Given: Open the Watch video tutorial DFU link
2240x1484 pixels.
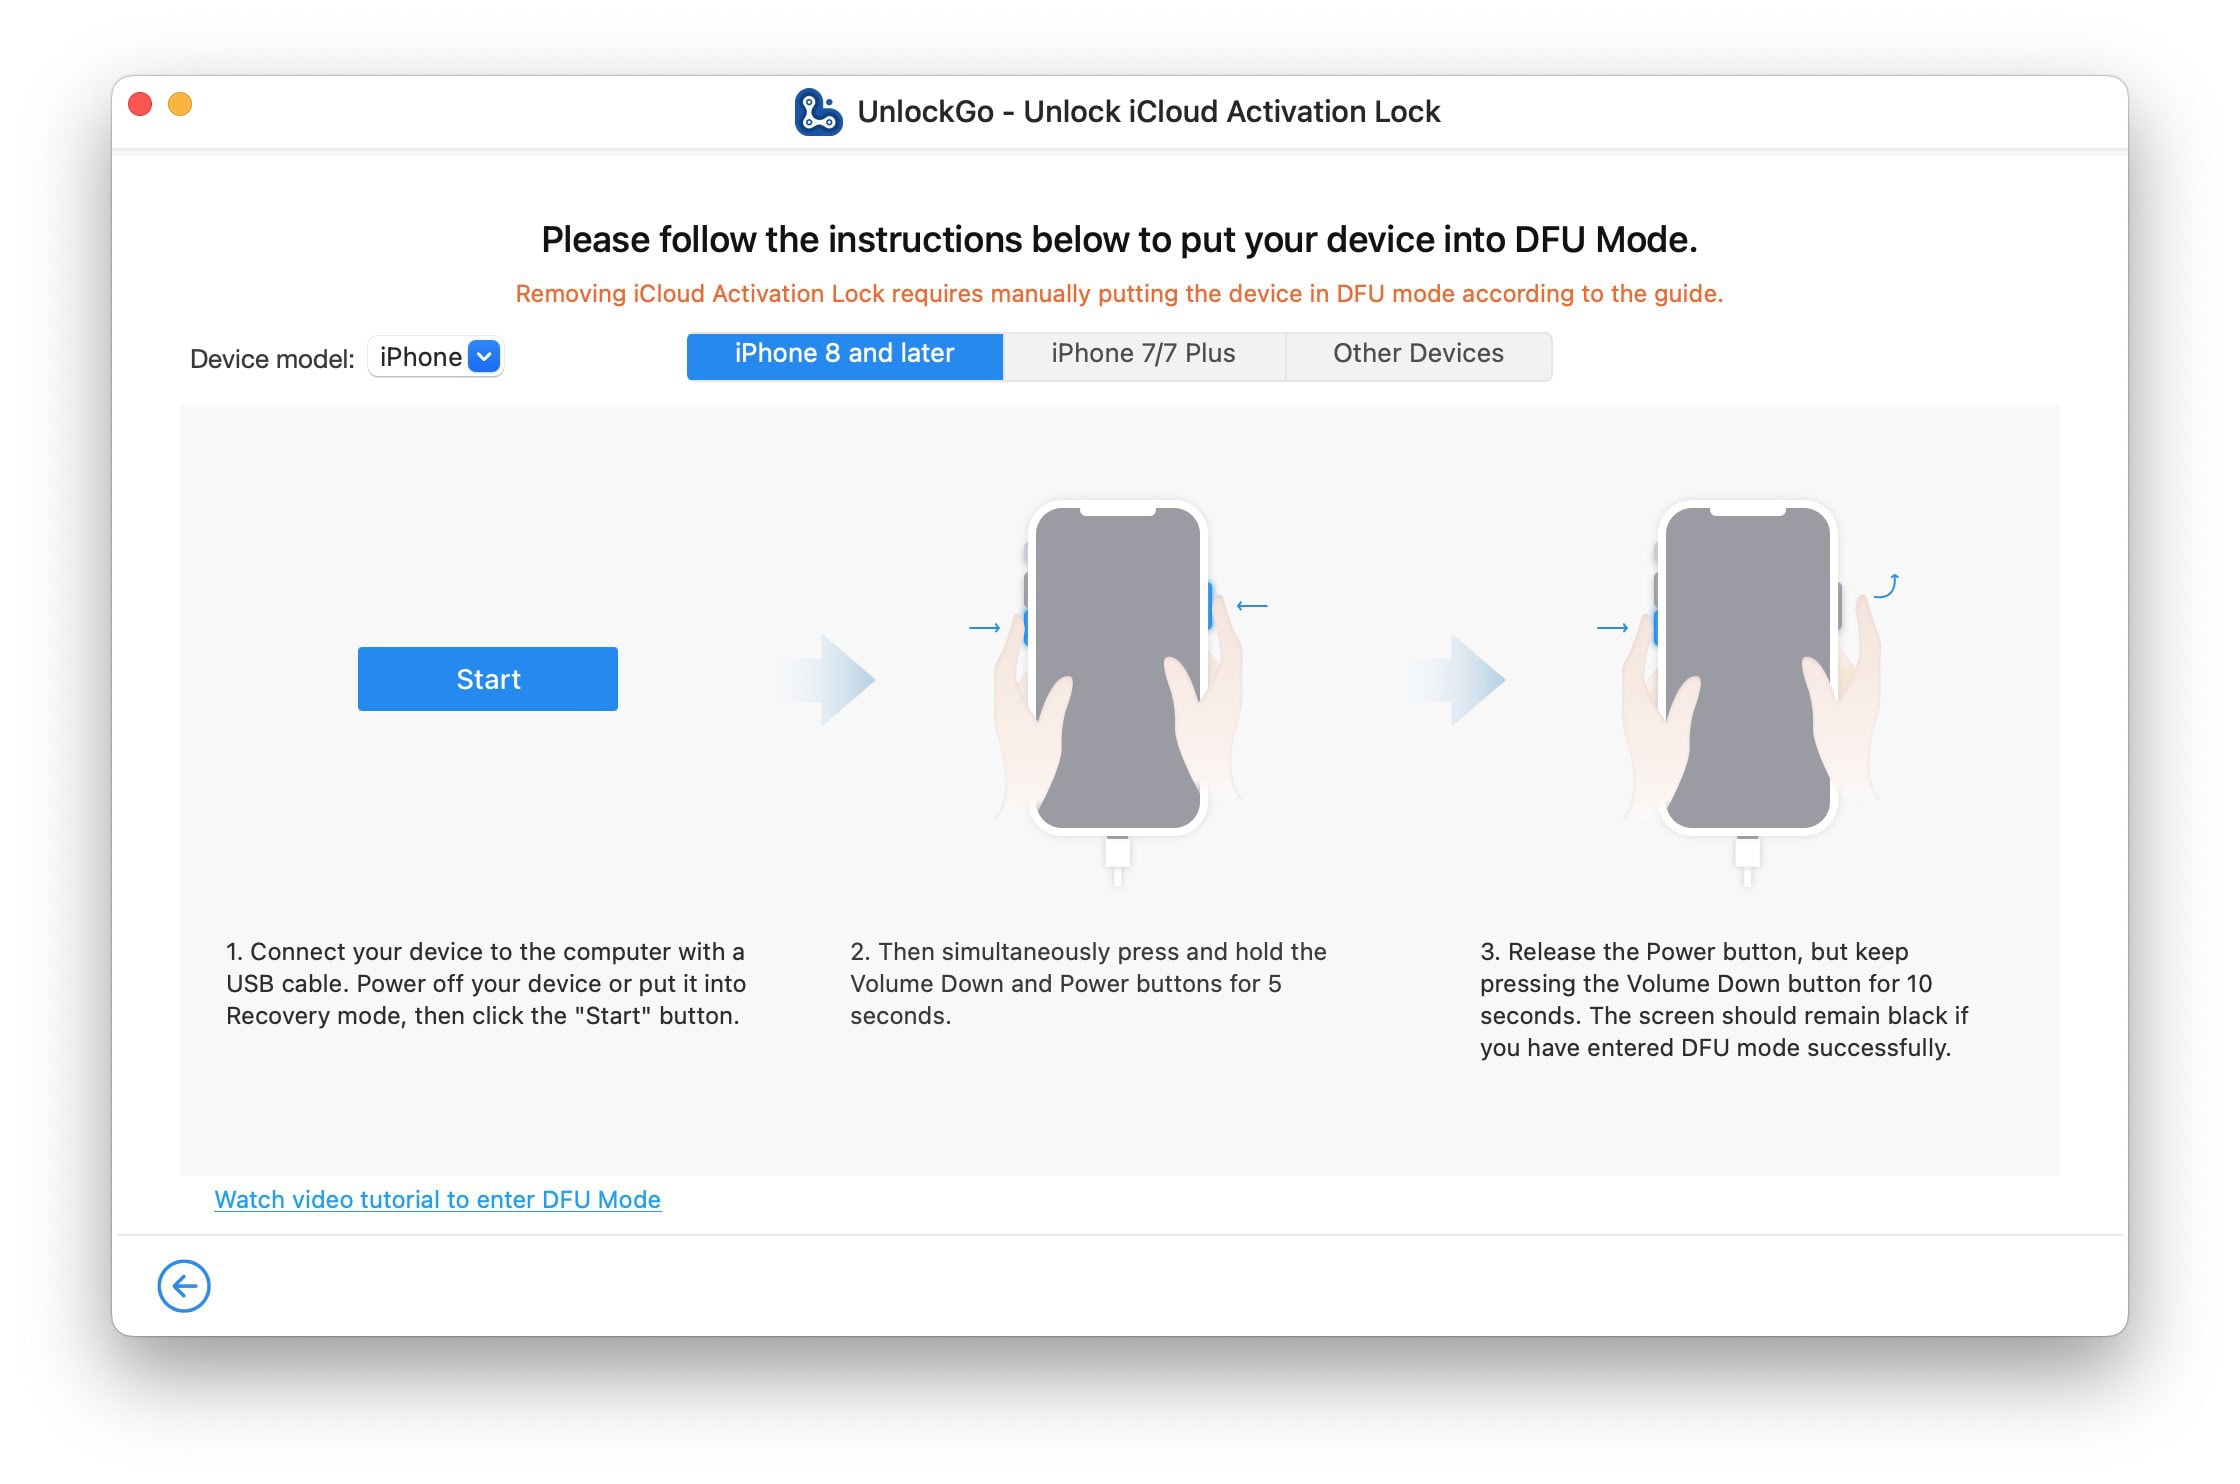Looking at the screenshot, I should tap(437, 1199).
